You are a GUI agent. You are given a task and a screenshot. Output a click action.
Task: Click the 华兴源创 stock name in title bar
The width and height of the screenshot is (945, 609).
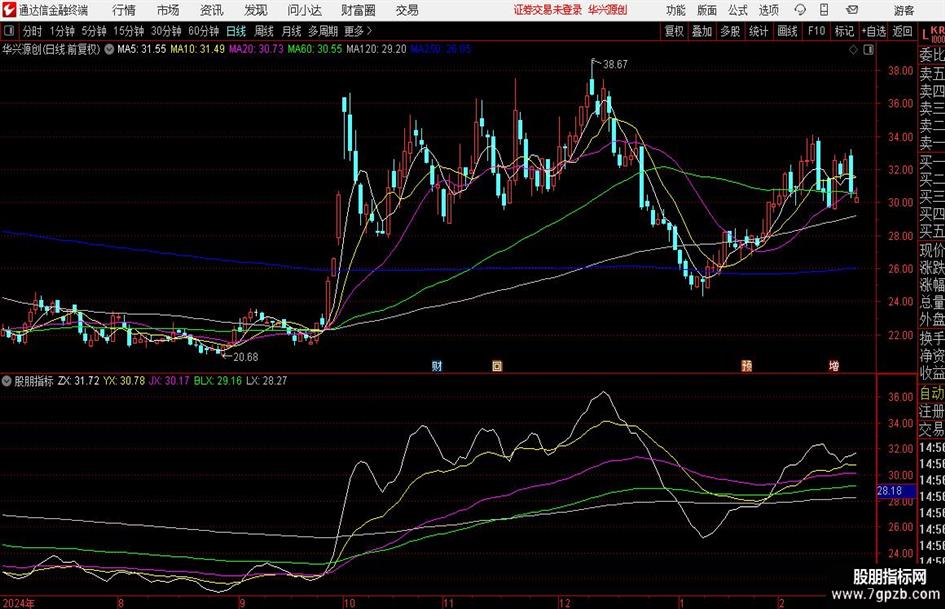point(608,10)
